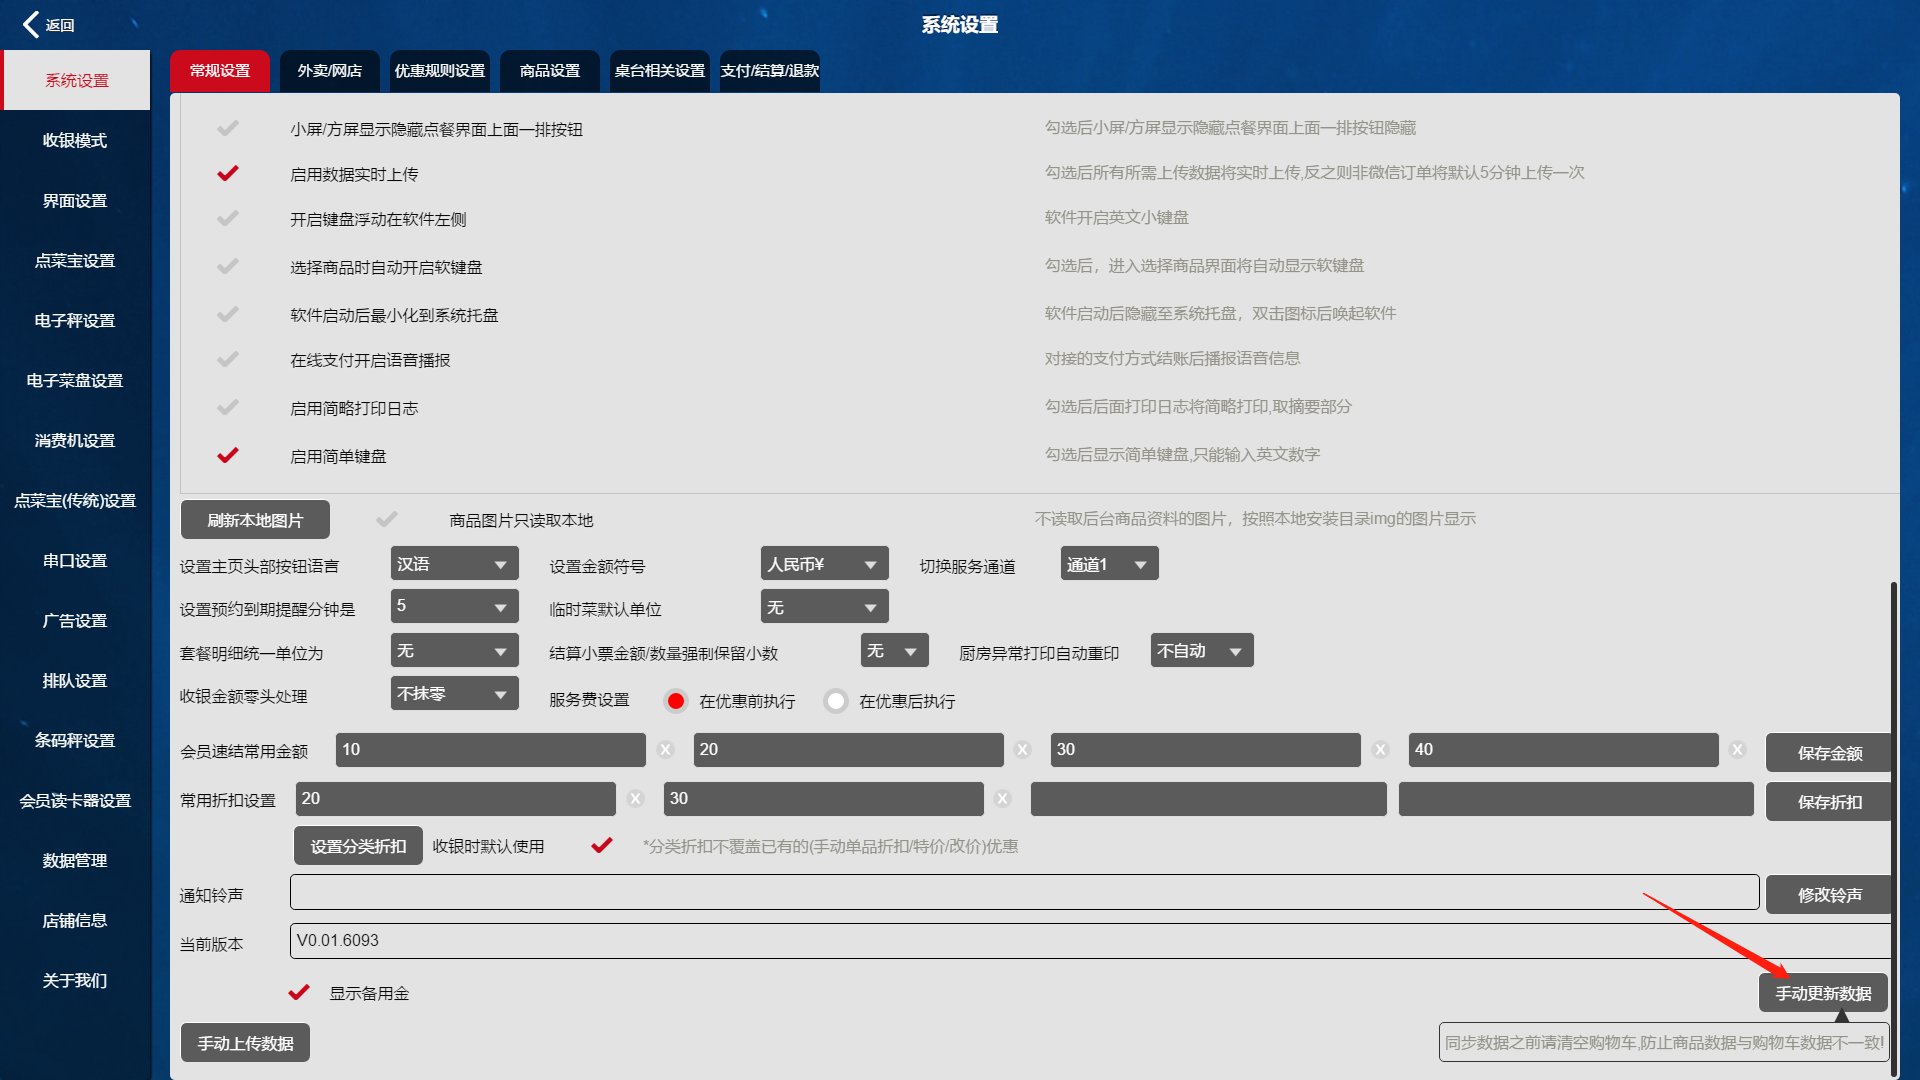Expand the 人民币¥ currency symbol dropdown

click(x=824, y=564)
